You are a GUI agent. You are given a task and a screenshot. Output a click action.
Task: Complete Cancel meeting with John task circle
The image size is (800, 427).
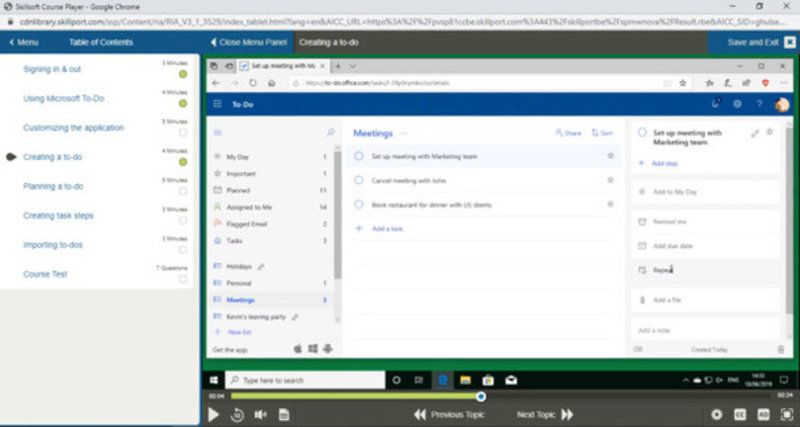click(x=359, y=180)
